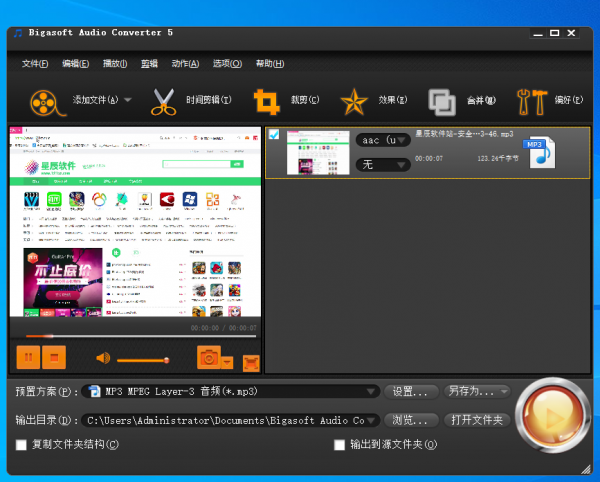The width and height of the screenshot is (600, 482).
Task: Pause the preview playback
Action: [28, 357]
